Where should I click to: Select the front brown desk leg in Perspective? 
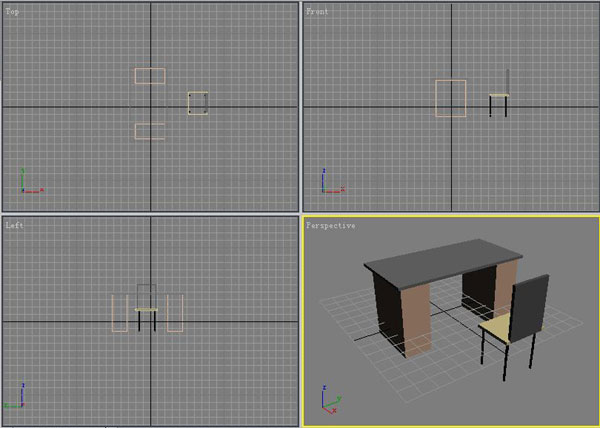click(416, 319)
